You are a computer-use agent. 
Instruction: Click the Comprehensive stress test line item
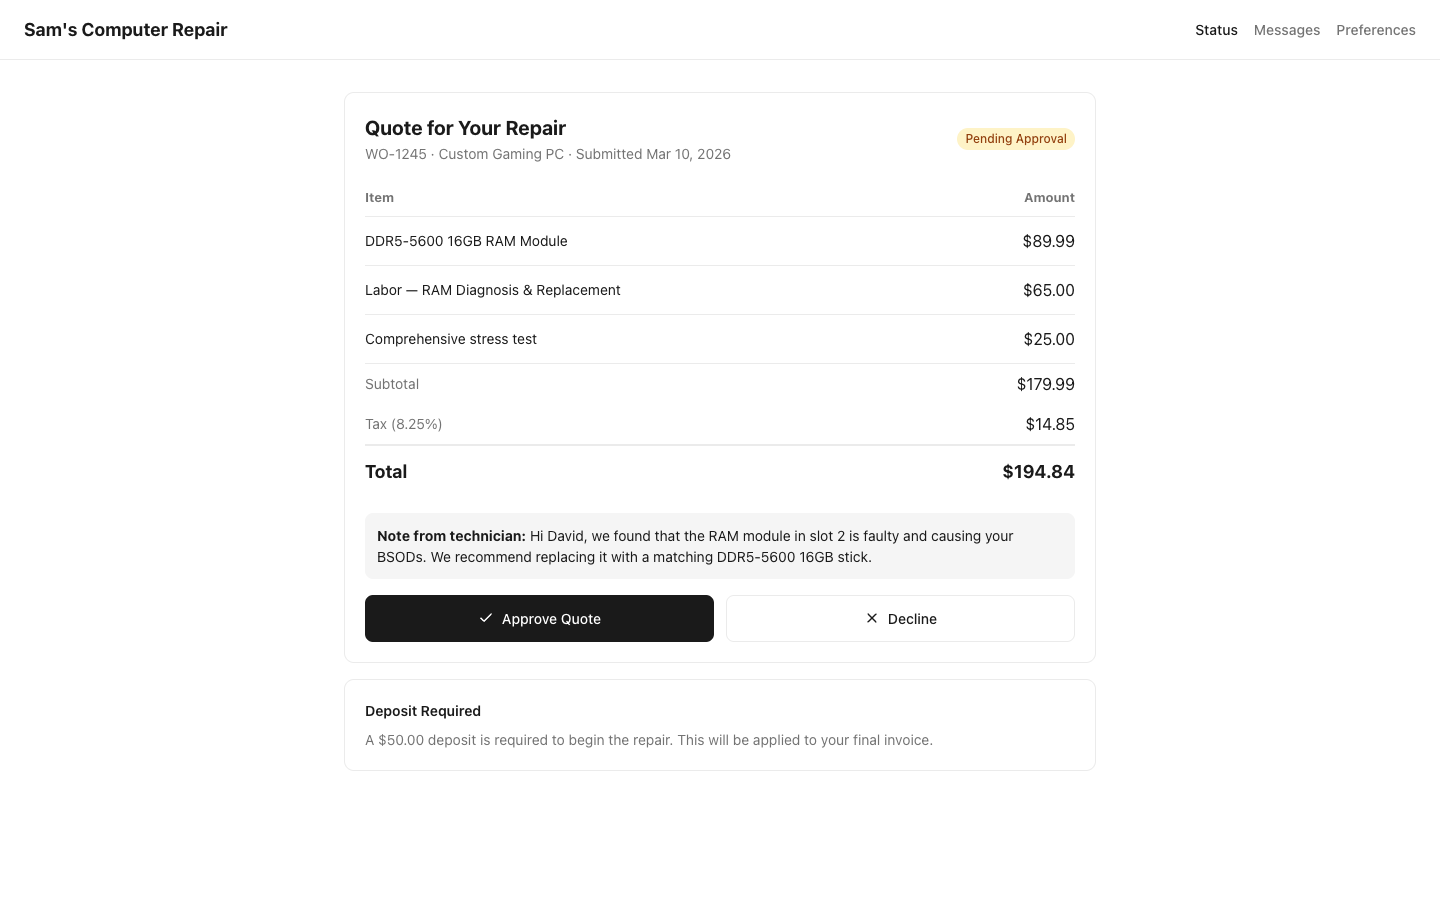pos(451,339)
